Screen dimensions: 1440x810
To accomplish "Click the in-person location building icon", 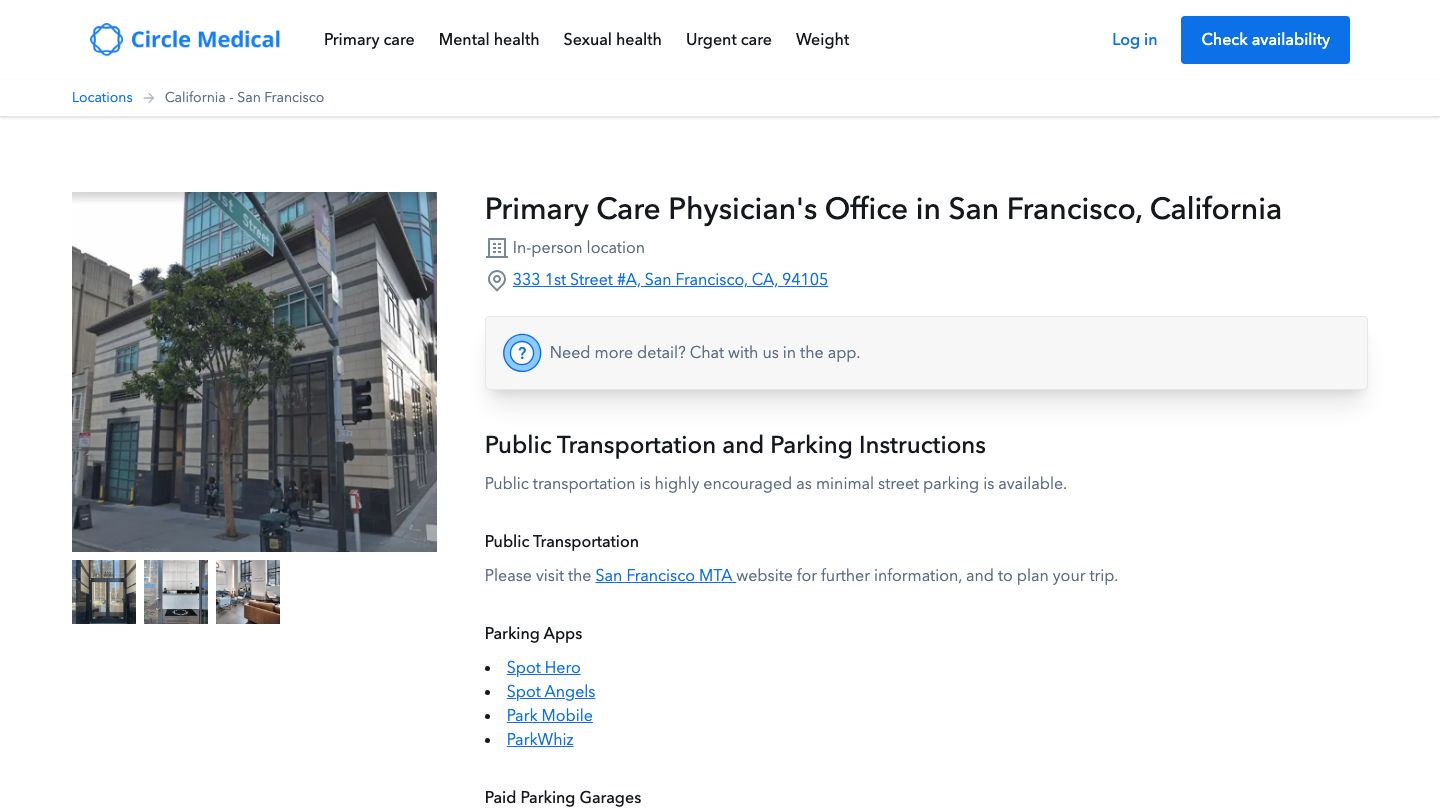I will click(497, 247).
